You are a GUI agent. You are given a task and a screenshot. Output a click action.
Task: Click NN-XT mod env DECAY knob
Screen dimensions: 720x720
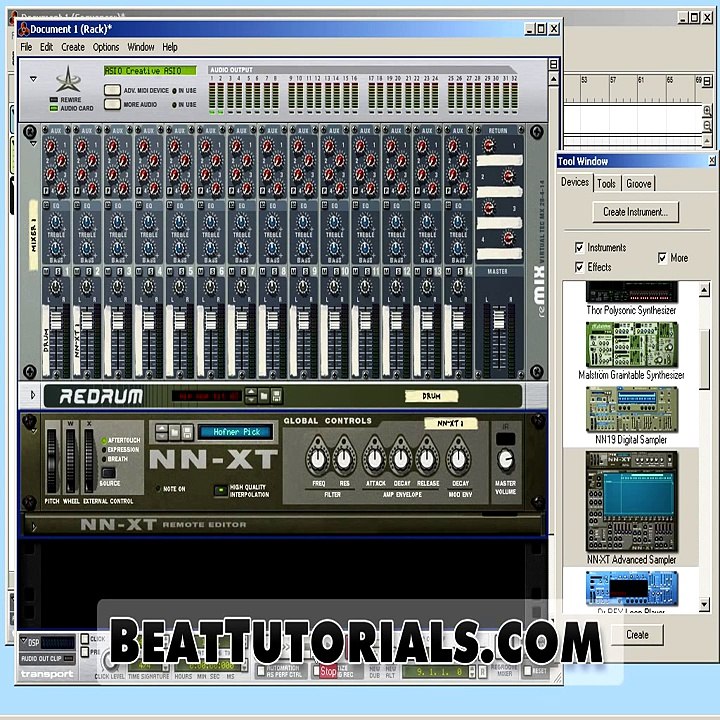click(459, 458)
